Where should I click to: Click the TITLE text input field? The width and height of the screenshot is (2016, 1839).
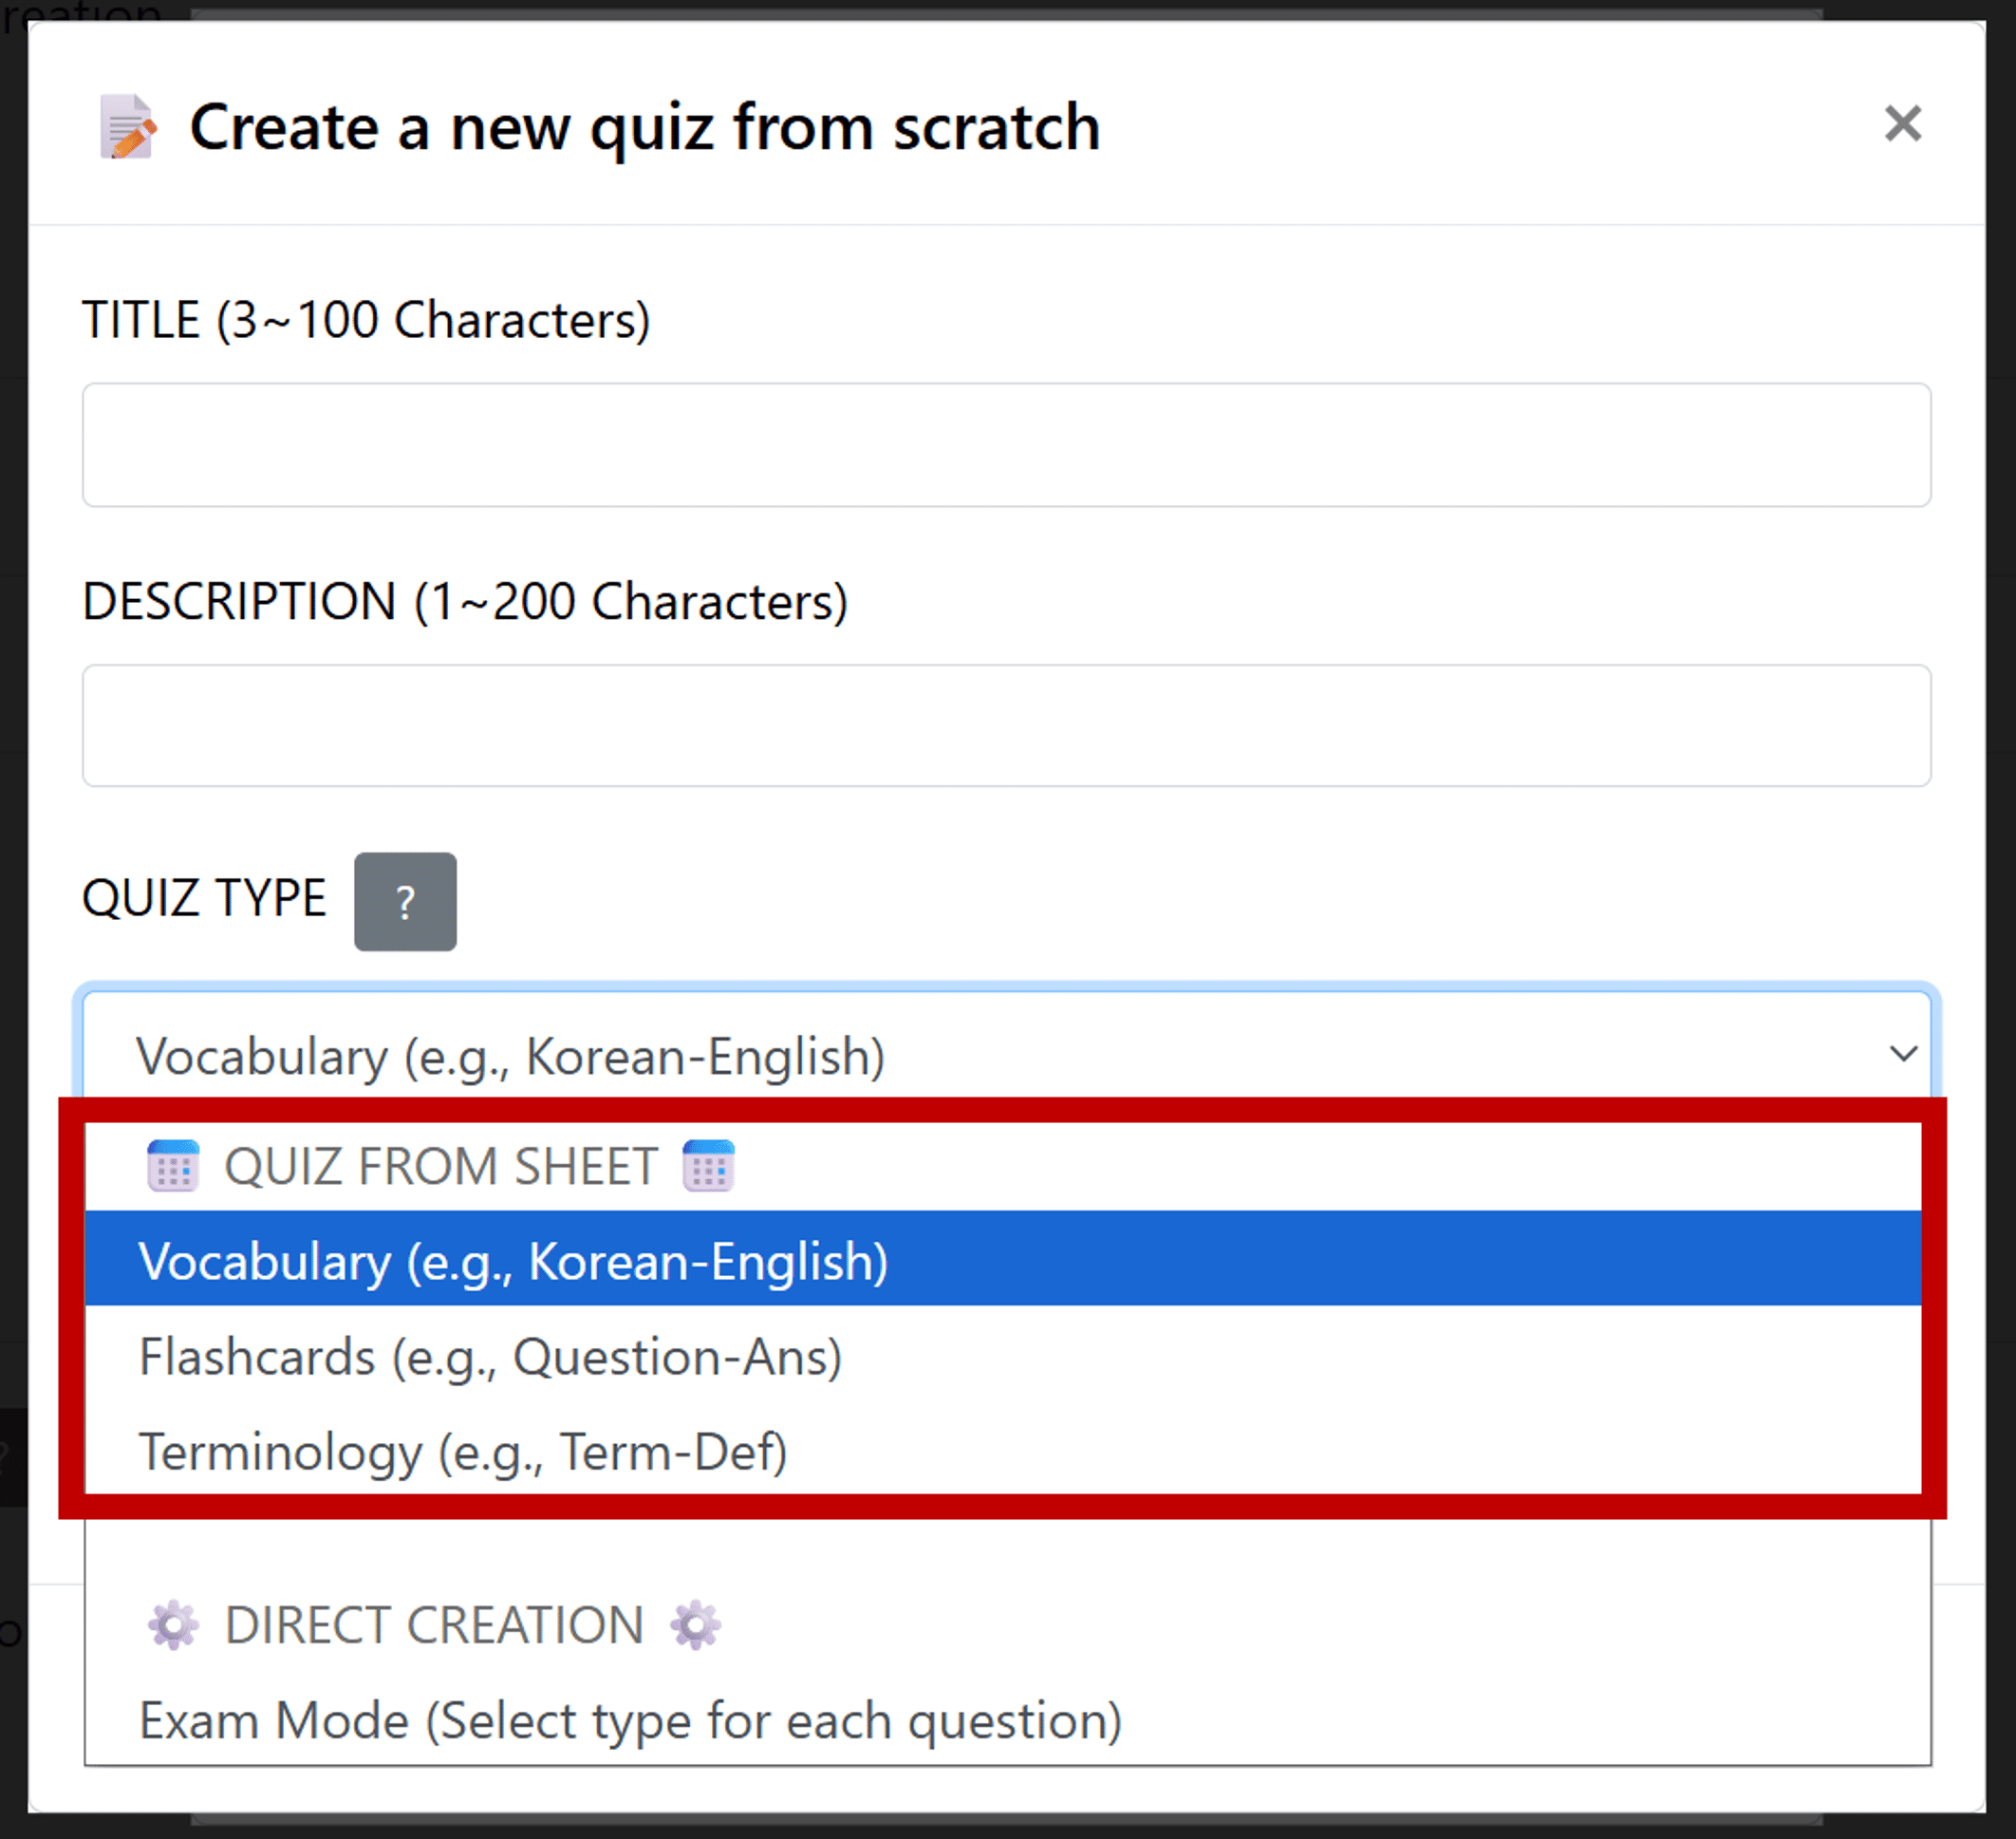(x=1006, y=445)
